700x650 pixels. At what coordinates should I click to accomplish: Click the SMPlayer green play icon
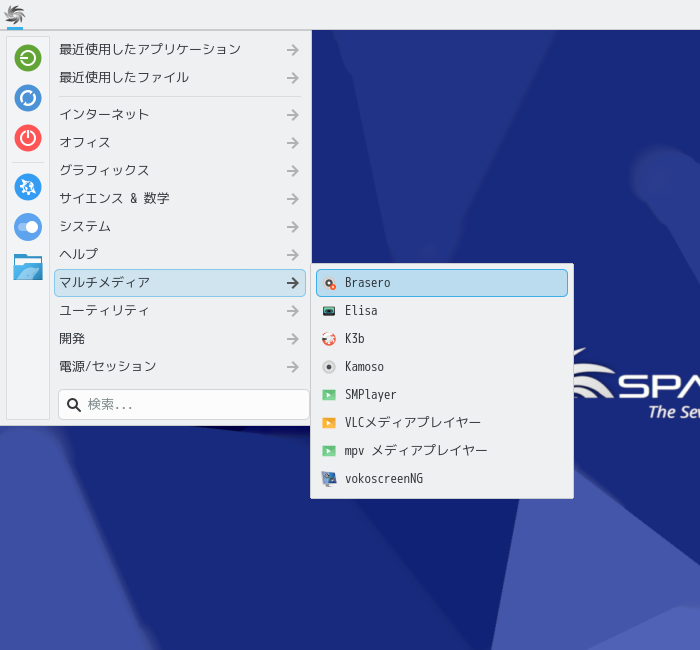(329, 395)
